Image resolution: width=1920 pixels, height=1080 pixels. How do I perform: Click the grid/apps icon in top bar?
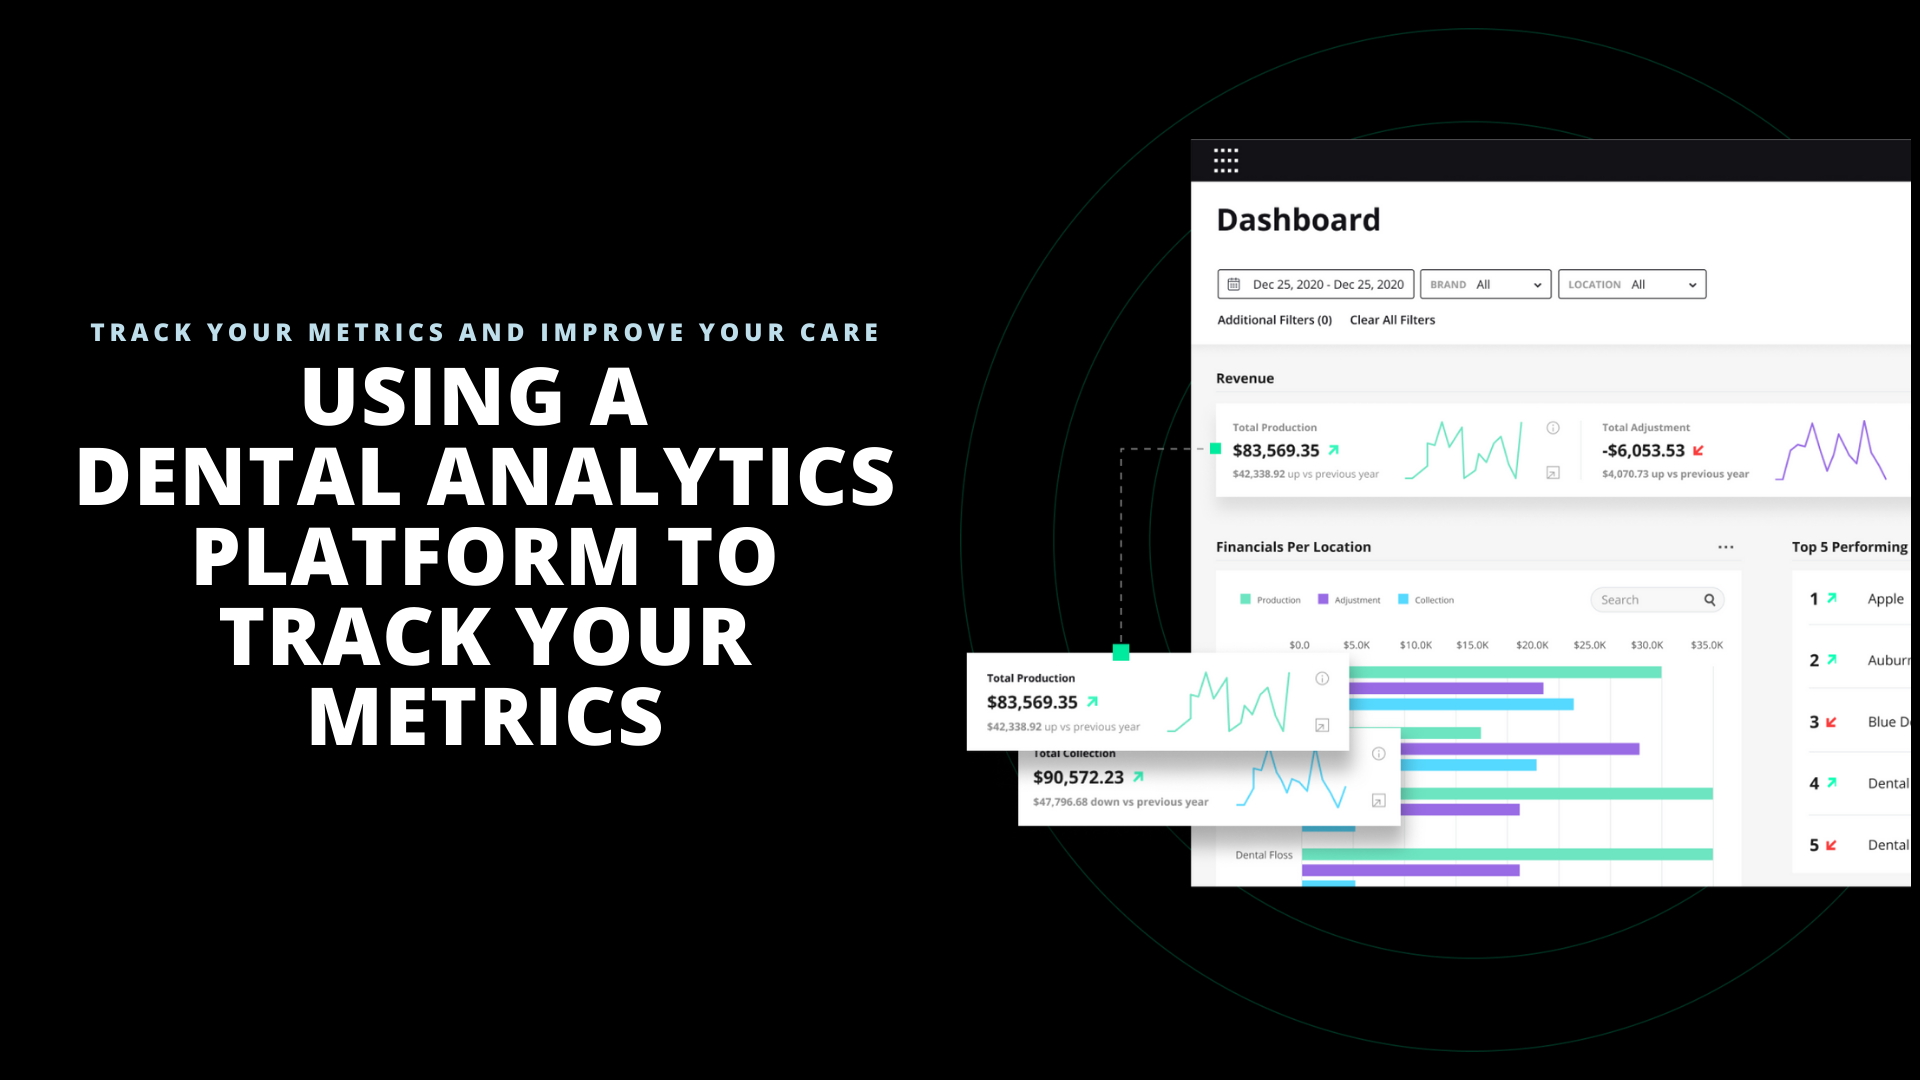coord(1226,161)
